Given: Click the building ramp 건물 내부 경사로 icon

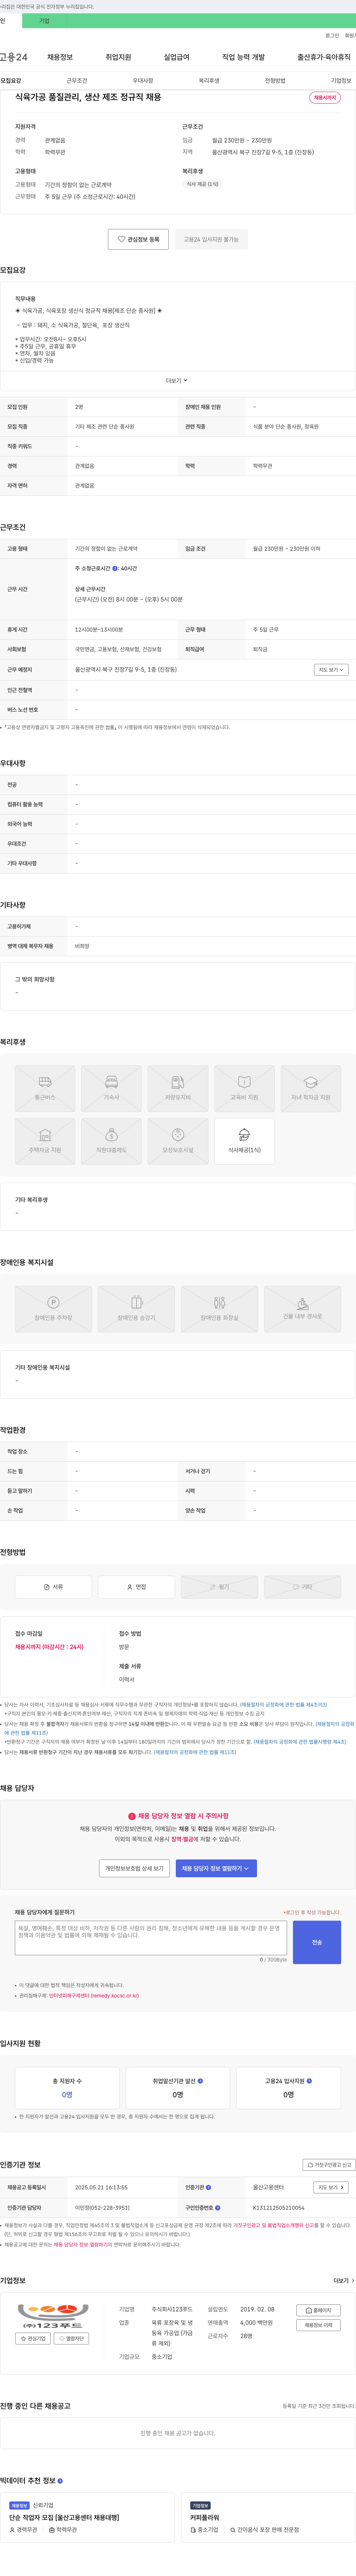Looking at the screenshot, I should [302, 1309].
